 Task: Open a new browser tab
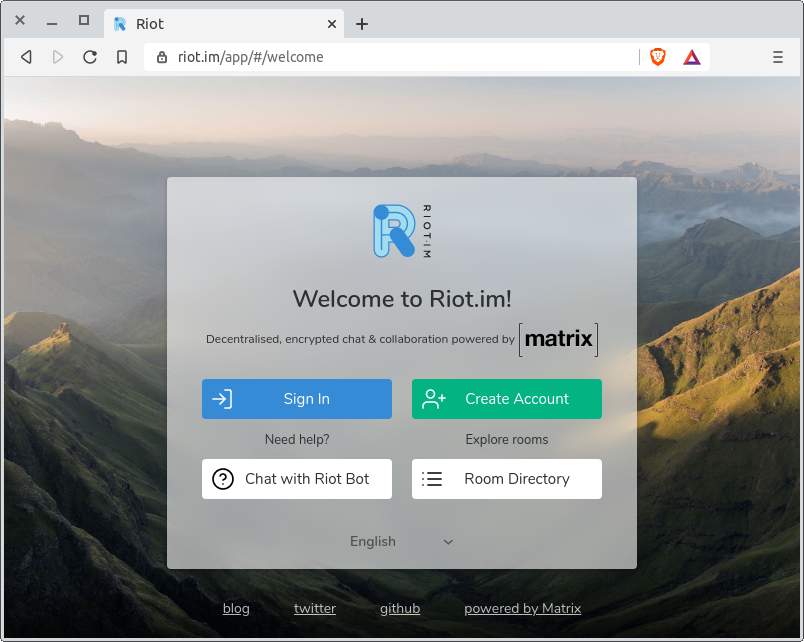[x=362, y=24]
